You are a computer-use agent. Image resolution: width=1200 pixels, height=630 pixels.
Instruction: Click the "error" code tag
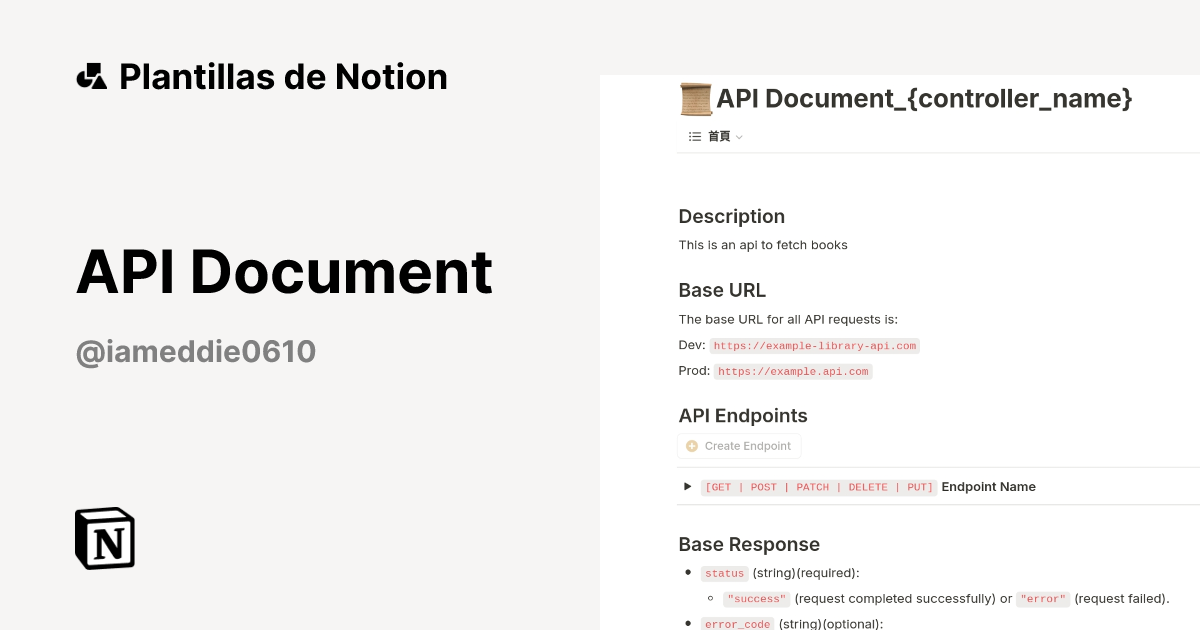tap(1043, 599)
